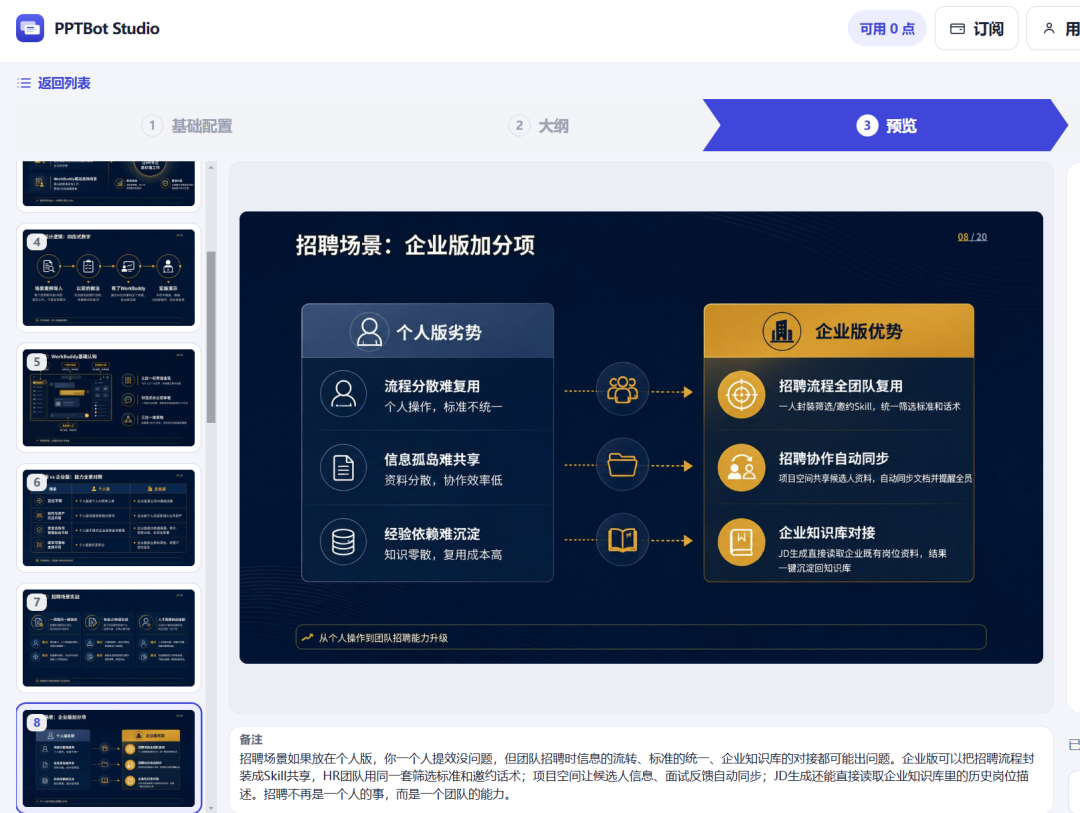Click the sync people icon beside 招聘协作自动同步
The height and width of the screenshot is (813, 1080).
point(741,468)
